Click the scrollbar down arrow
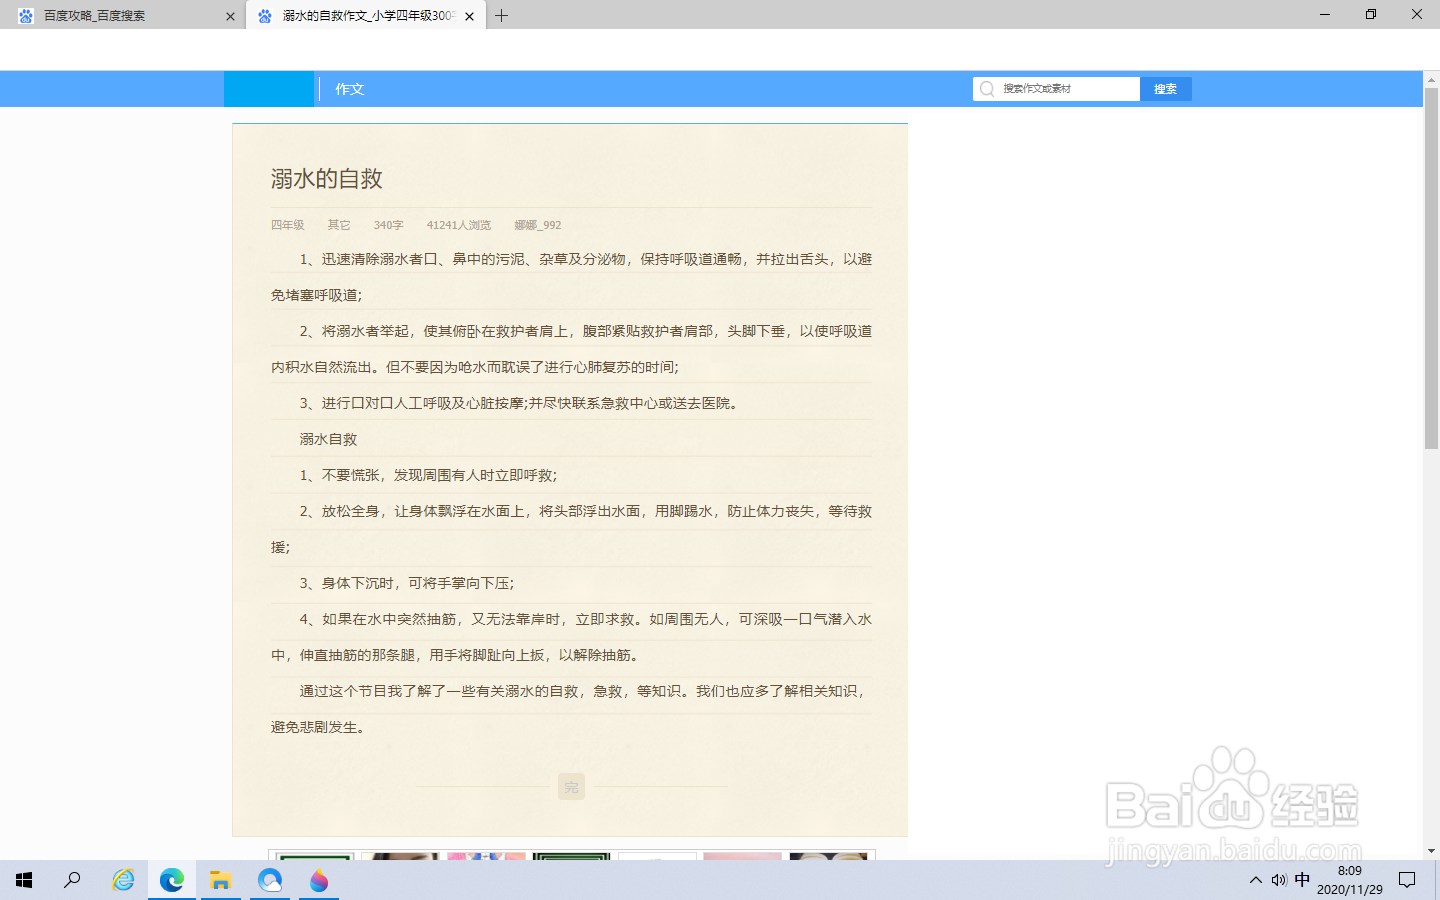Image resolution: width=1440 pixels, height=900 pixels. coord(1432,852)
